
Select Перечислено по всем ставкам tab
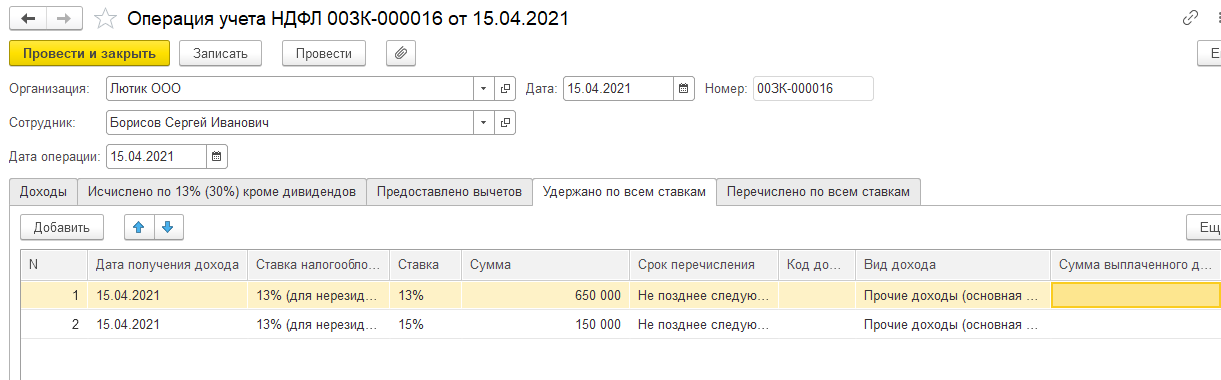pyautogui.click(x=818, y=192)
